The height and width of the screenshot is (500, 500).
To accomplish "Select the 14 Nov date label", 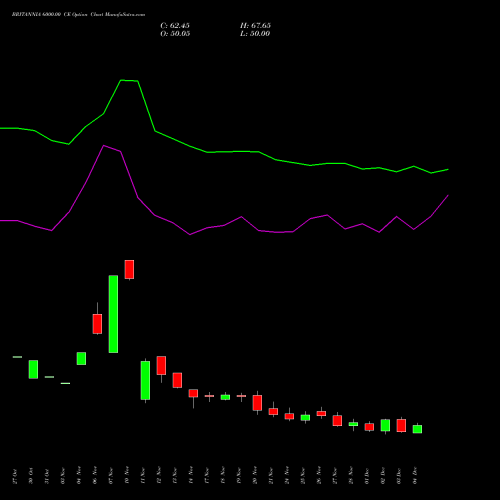I will [x=191, y=476].
